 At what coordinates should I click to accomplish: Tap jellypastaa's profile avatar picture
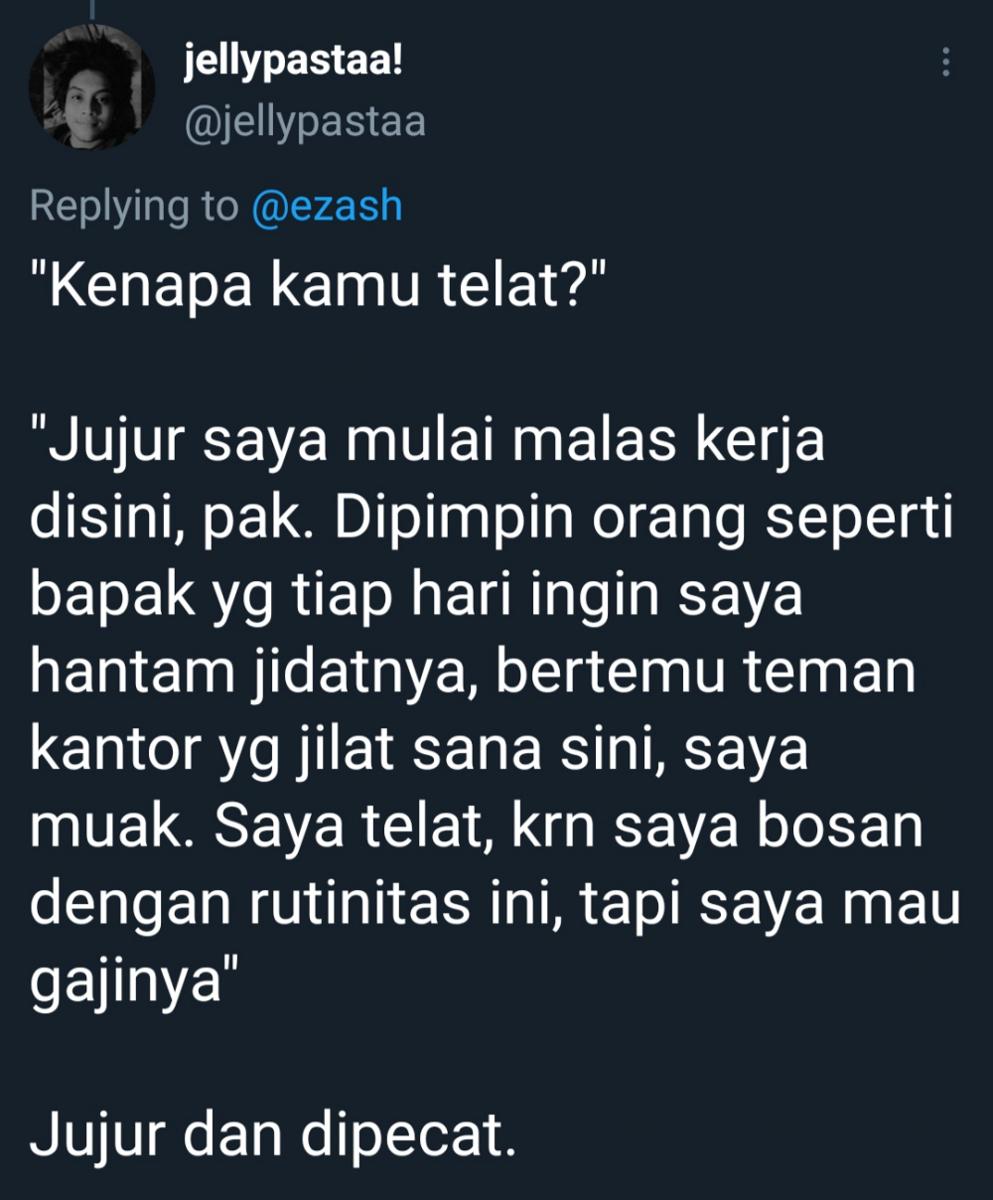point(92,89)
